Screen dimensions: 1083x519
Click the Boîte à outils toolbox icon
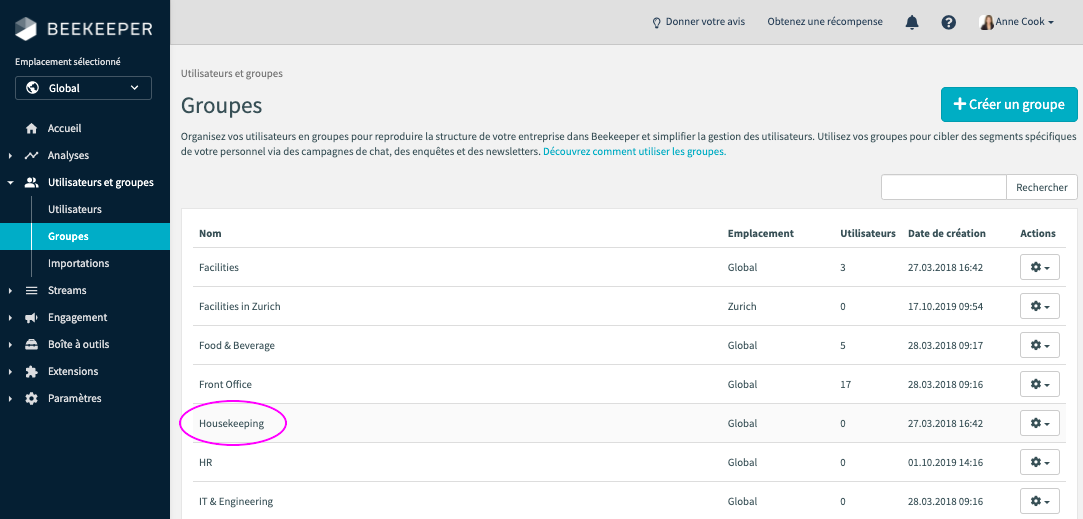point(31,344)
